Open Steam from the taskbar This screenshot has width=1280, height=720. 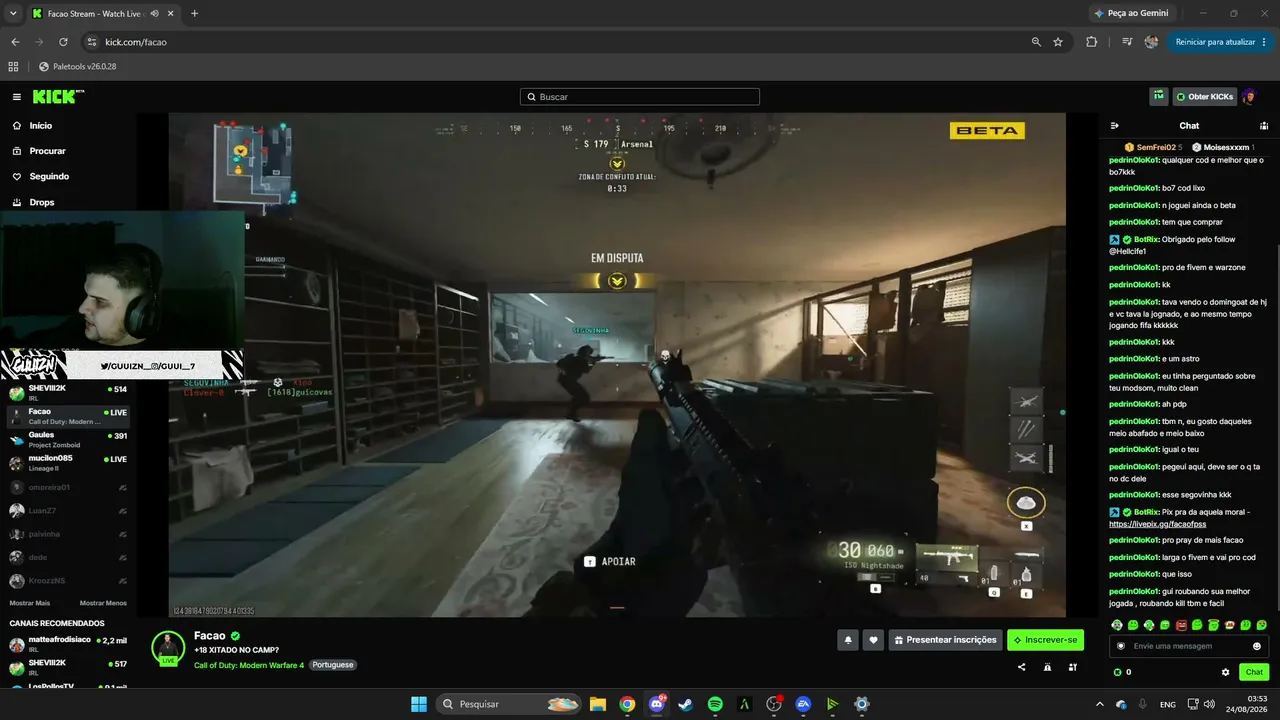(685, 704)
